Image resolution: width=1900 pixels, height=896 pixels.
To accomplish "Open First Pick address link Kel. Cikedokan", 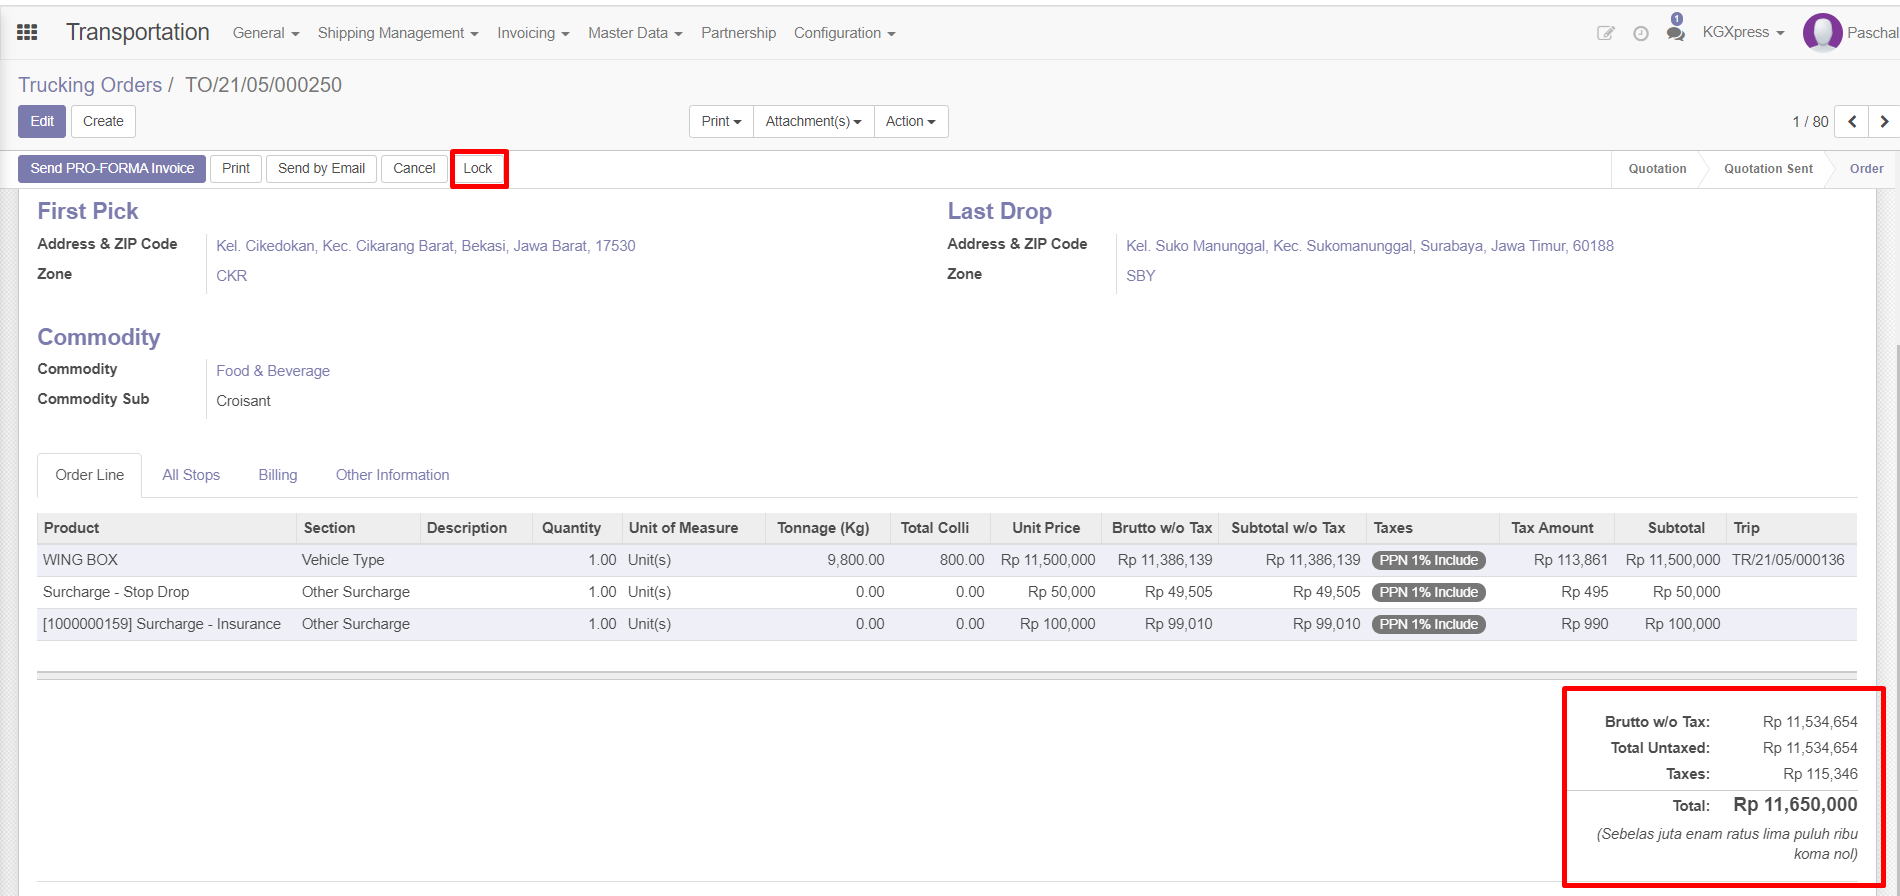I will click(426, 246).
